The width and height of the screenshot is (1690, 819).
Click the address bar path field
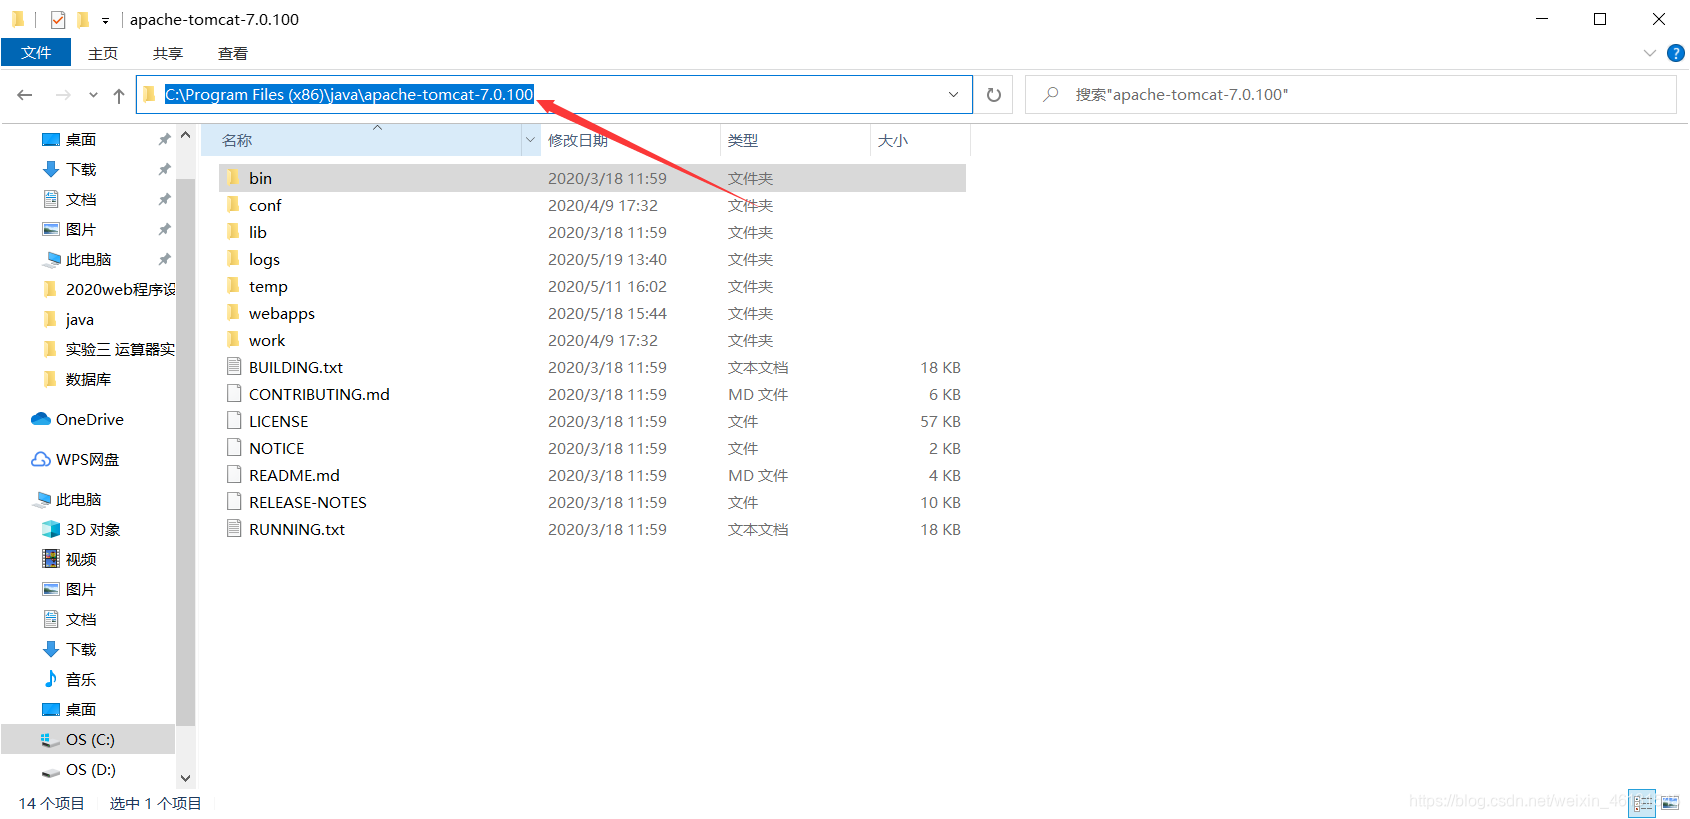(554, 95)
